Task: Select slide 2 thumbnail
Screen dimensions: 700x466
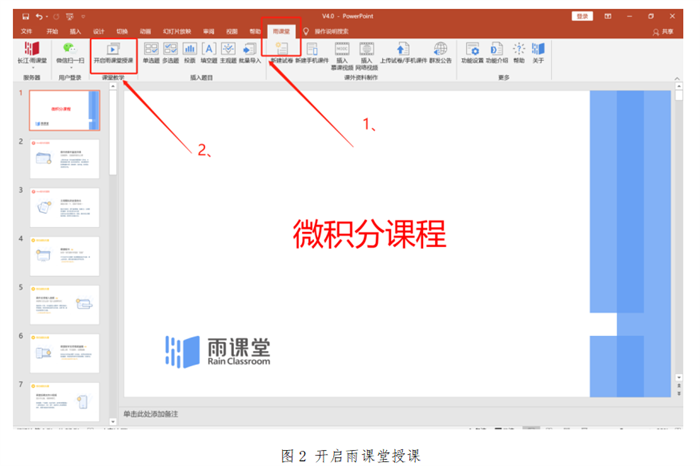Action: [x=65, y=159]
